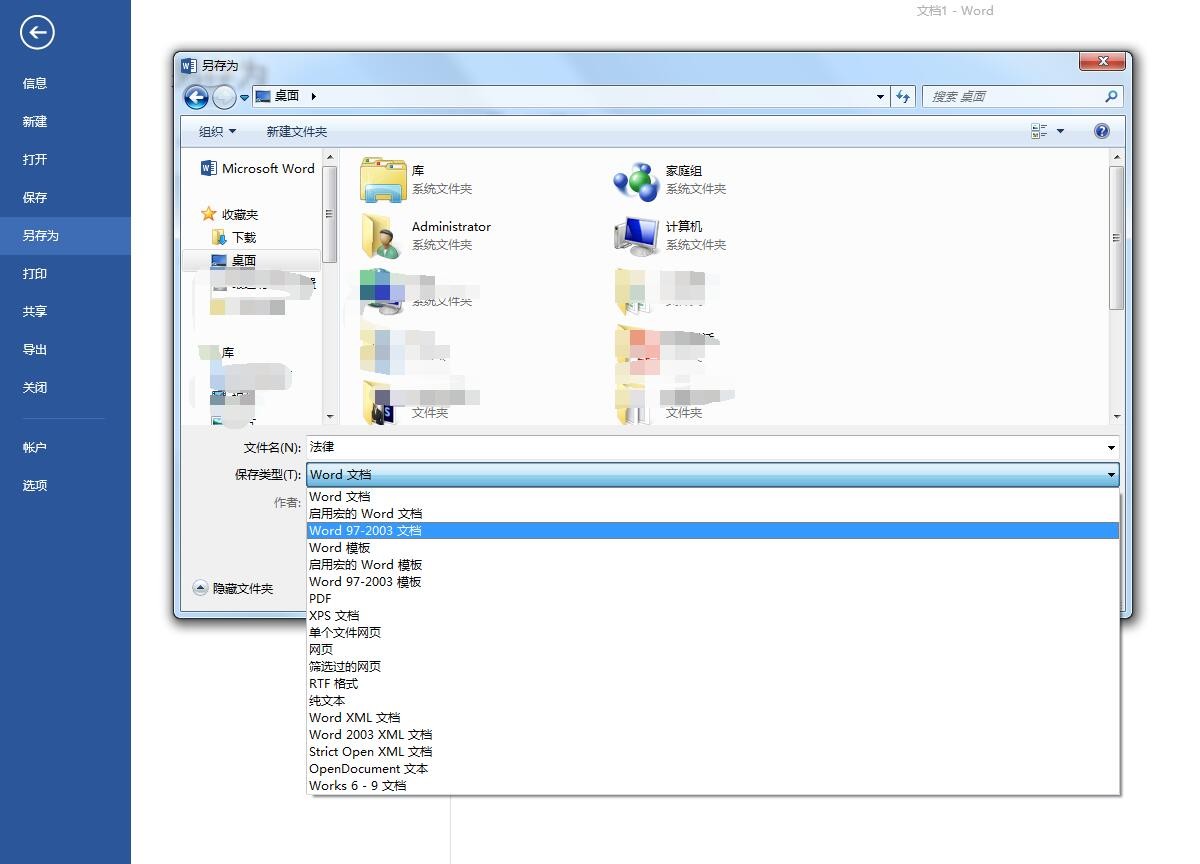Select 桌面 in navigation pane
The height and width of the screenshot is (864, 1200).
click(x=234, y=260)
